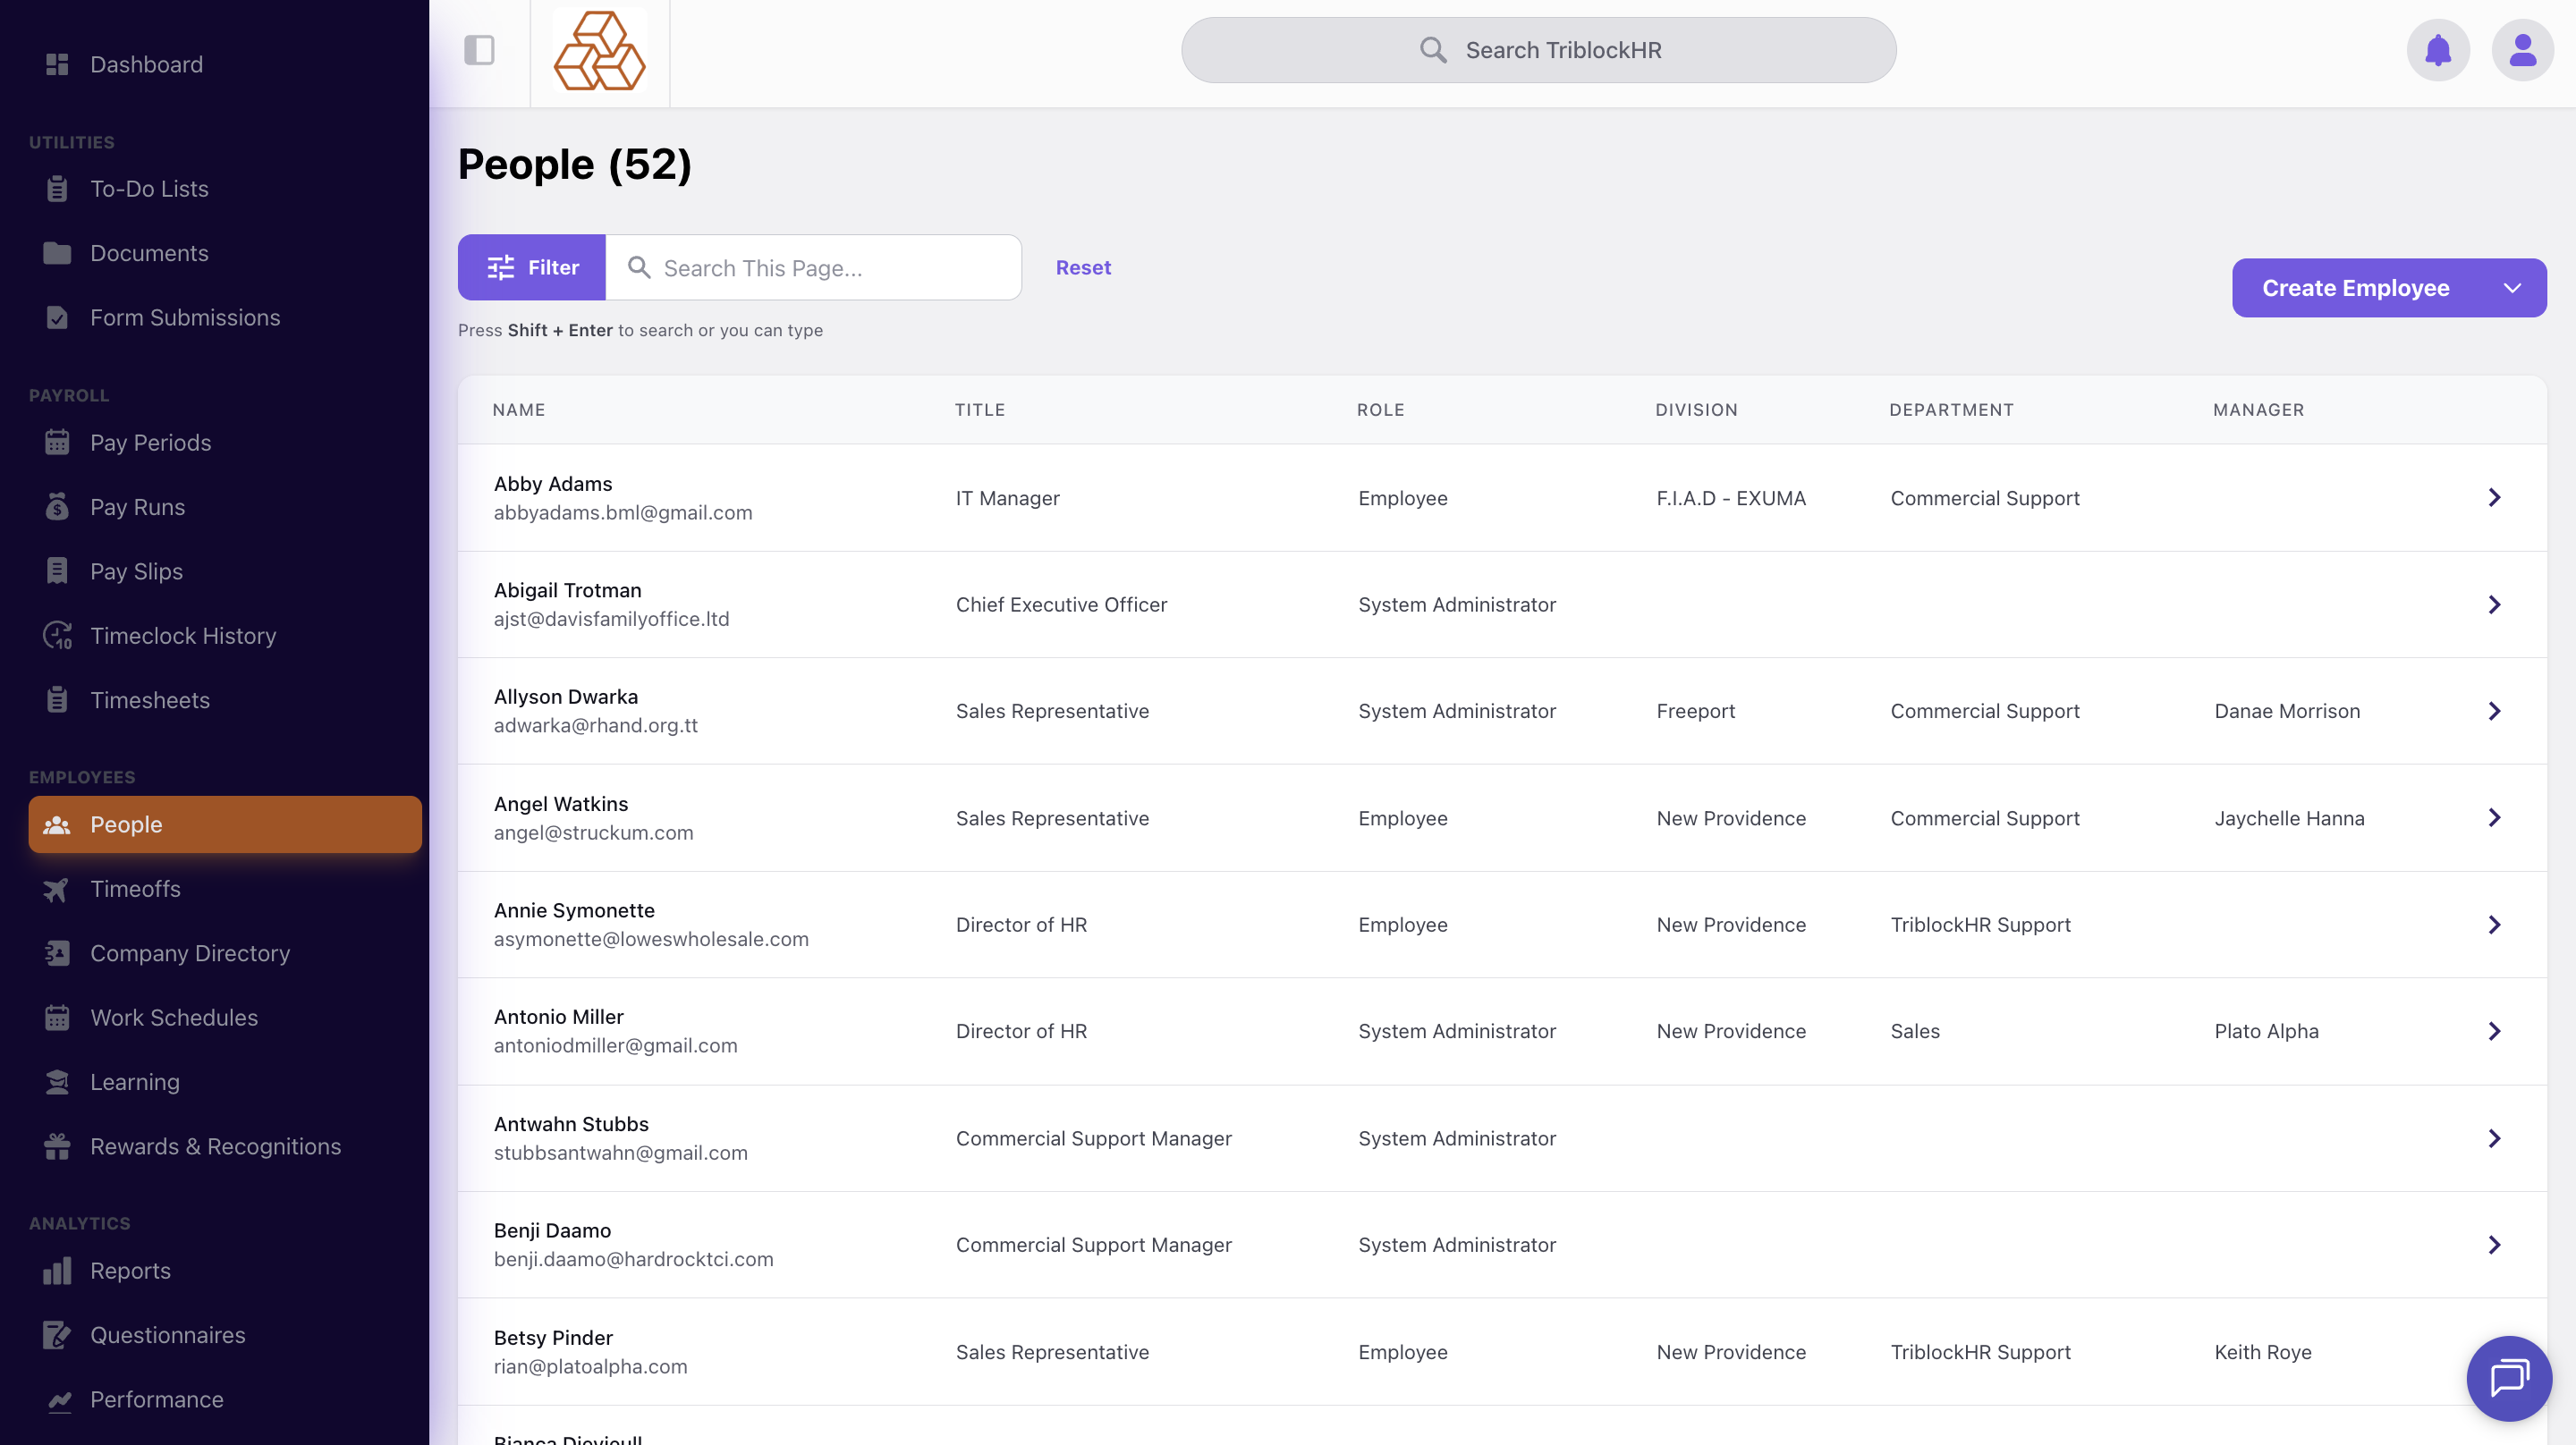Viewport: 2576px width, 1445px height.
Task: Click the TriblockHR cube logo
Action: click(x=599, y=52)
